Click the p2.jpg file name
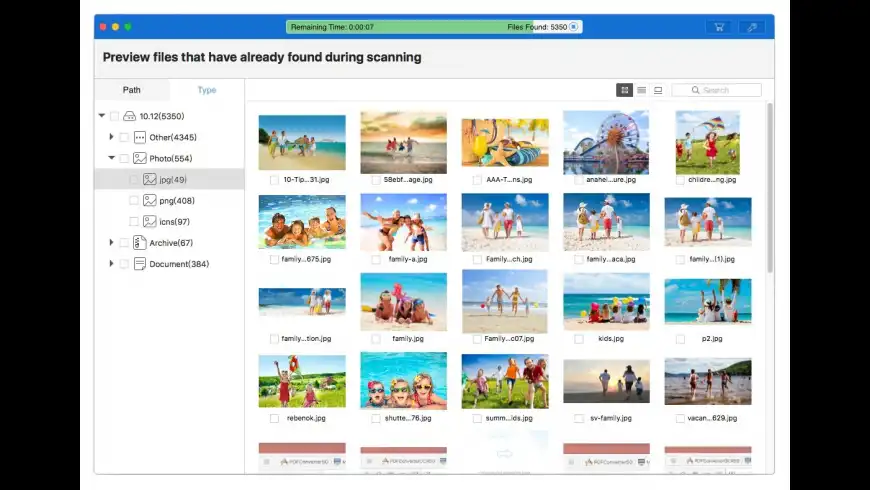 click(712, 339)
